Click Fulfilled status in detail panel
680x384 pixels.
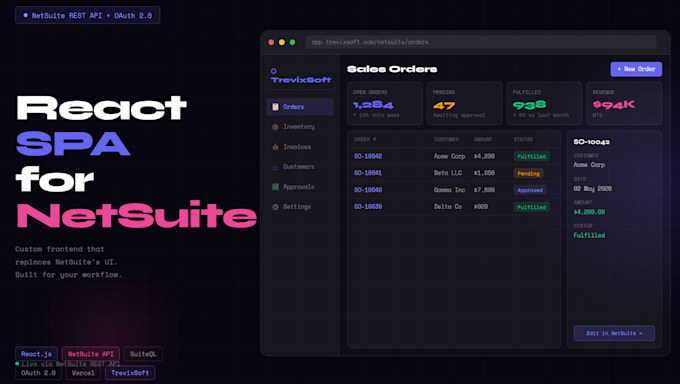click(589, 235)
